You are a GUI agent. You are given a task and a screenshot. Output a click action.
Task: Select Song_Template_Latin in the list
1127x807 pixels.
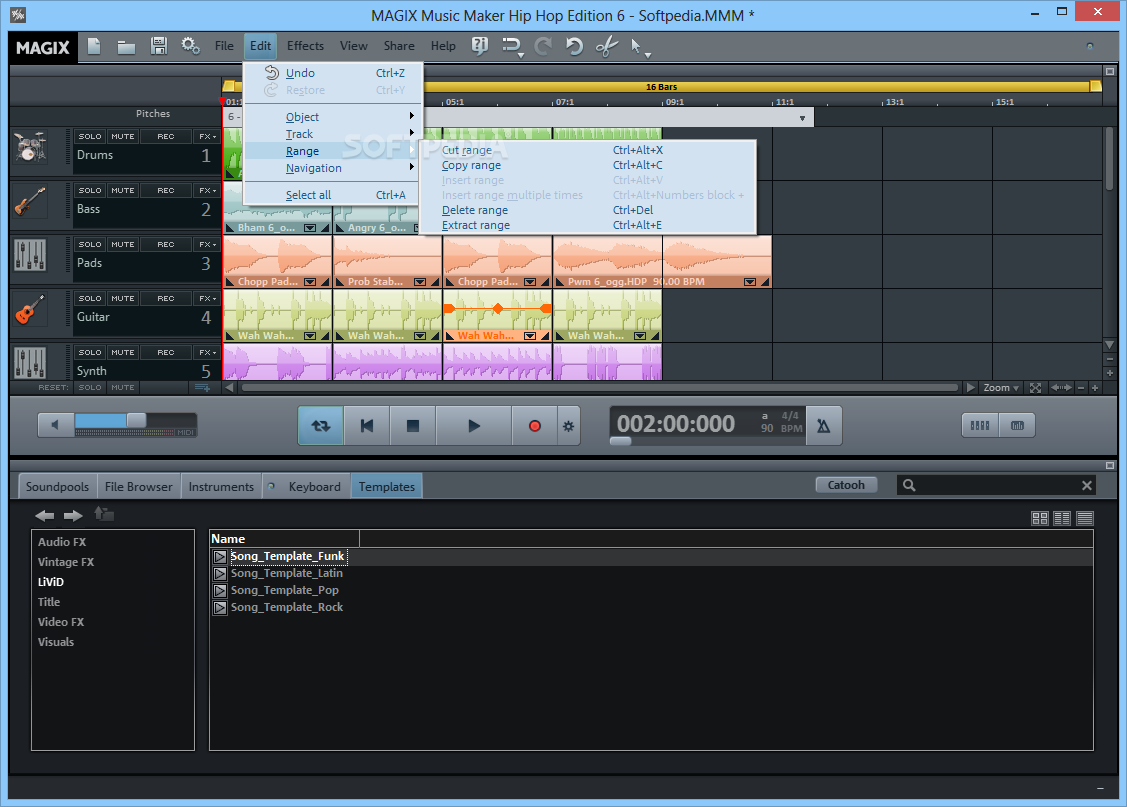[x=286, y=573]
